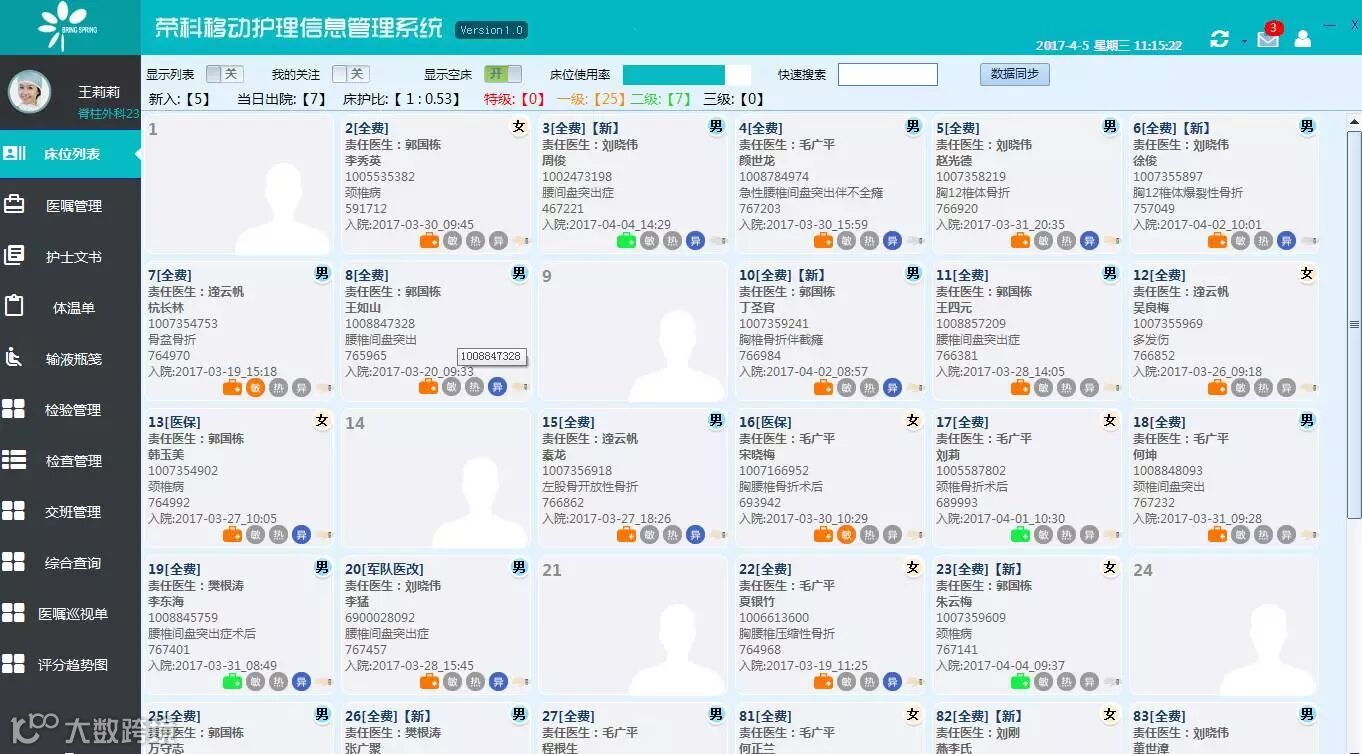Screen dimensions: 1362x754
Task: Select empty bed 1 card
Action: point(238,185)
